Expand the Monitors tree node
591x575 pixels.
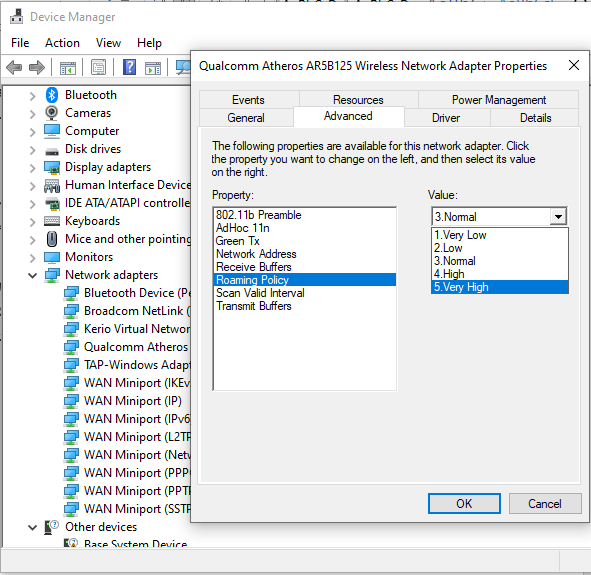click(x=32, y=258)
